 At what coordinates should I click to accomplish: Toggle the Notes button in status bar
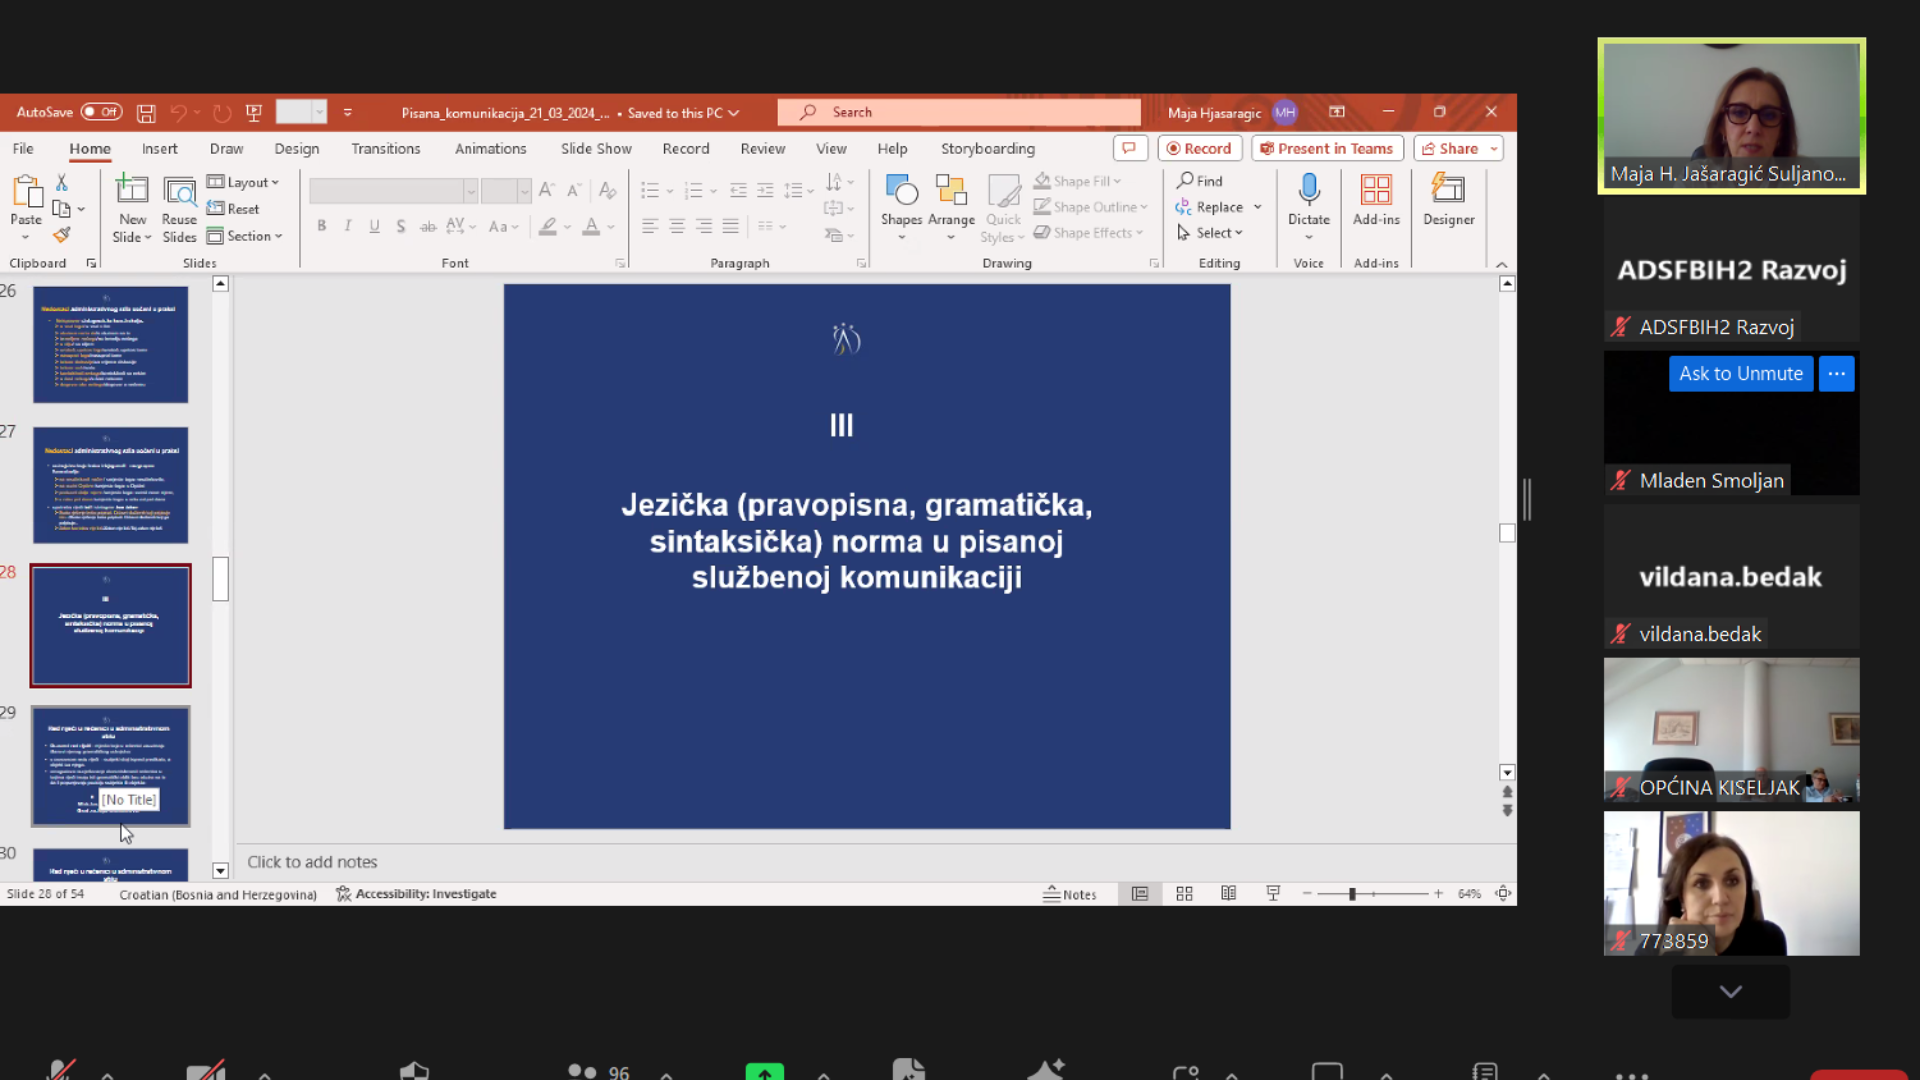click(x=1070, y=894)
